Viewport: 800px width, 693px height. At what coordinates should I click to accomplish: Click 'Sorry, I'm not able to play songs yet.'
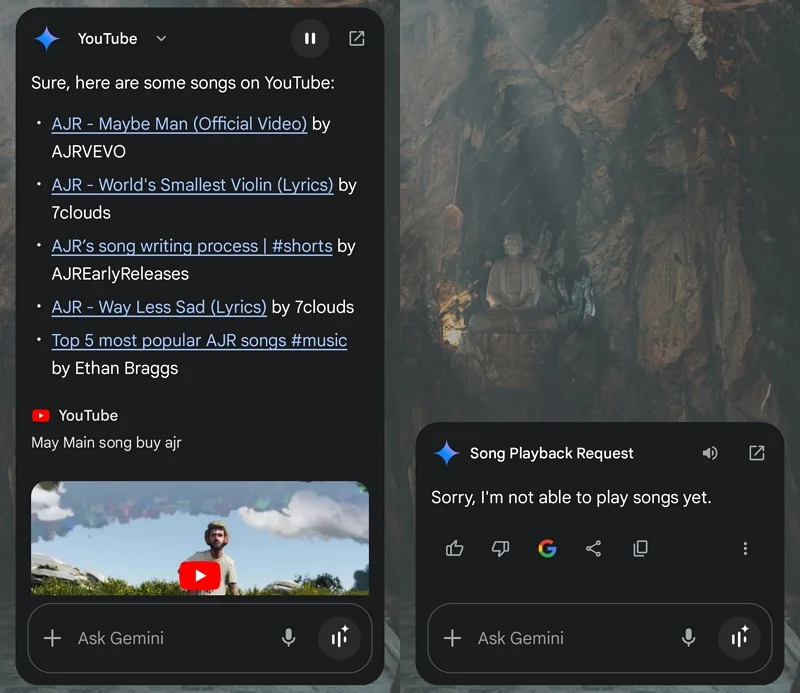tap(571, 497)
